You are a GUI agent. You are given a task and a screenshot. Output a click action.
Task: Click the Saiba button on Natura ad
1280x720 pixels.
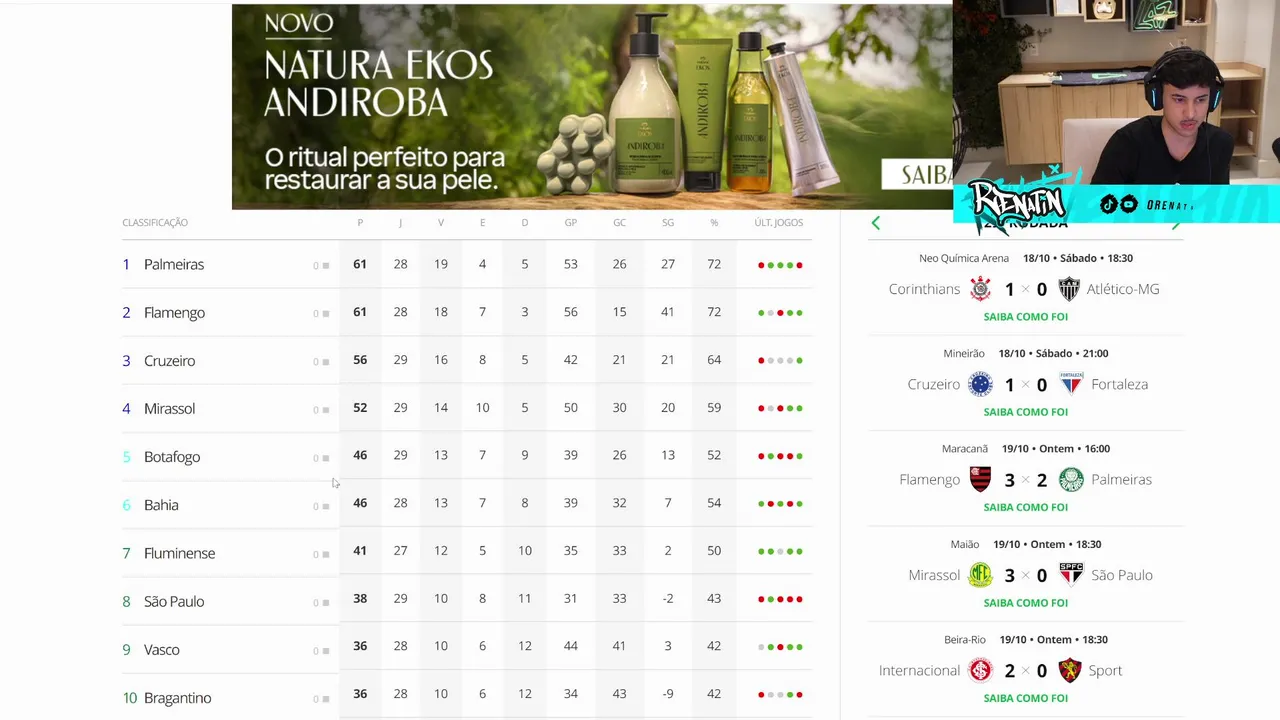tap(917, 174)
